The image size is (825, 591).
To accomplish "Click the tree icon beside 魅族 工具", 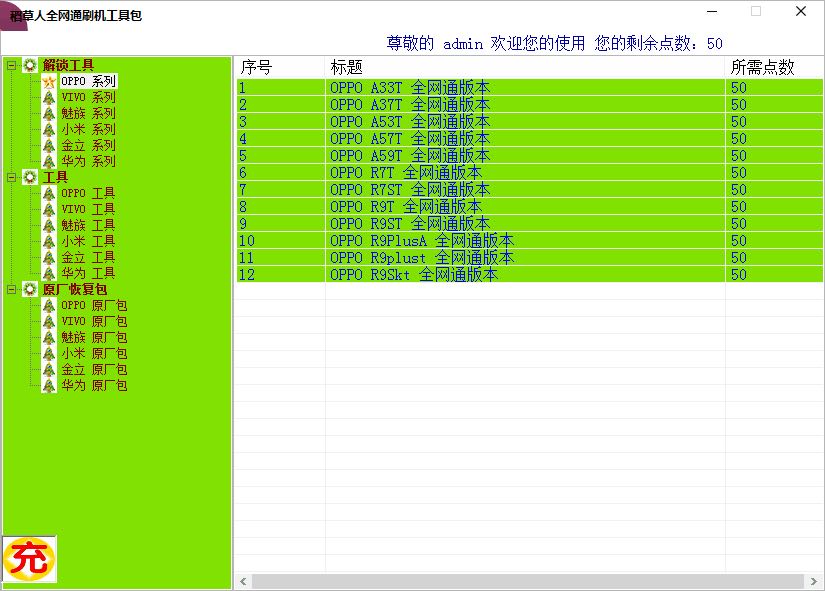I will 49,226.
